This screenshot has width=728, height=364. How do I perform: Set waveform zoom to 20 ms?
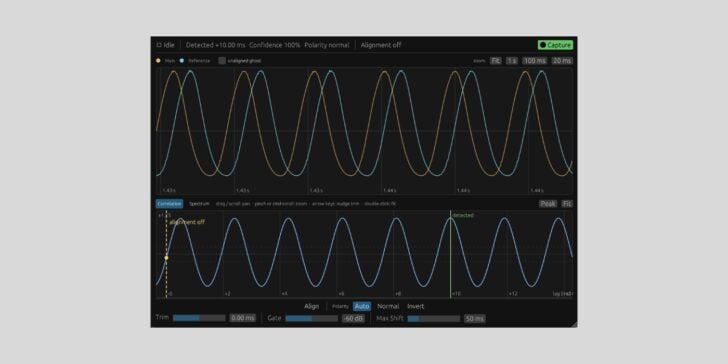(x=562, y=60)
